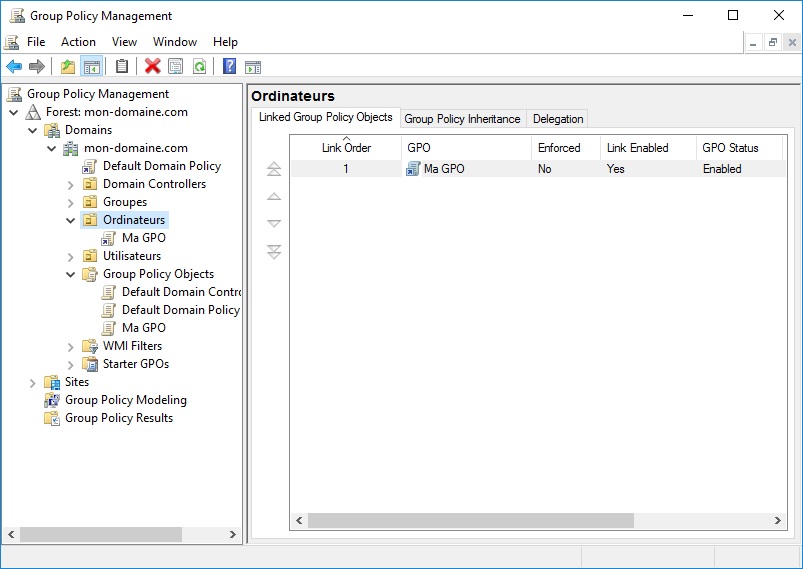The image size is (803, 569).
Task: Expand the WMI Filters node
Action: pyautogui.click(x=71, y=347)
